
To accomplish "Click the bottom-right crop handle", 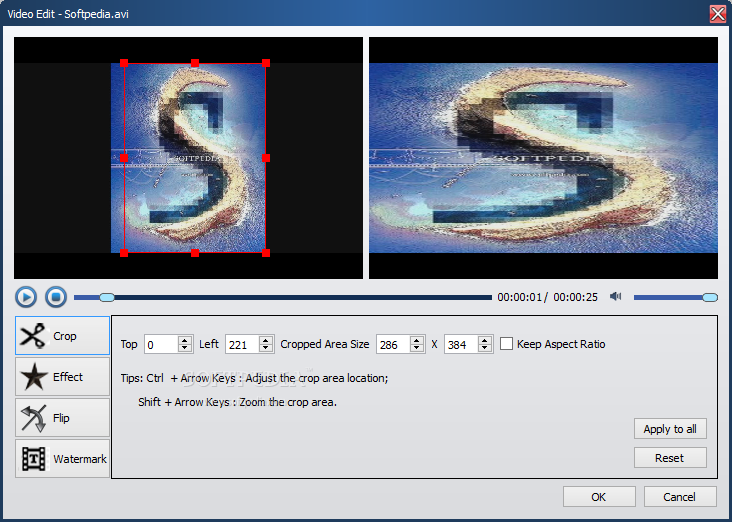I will coord(266,253).
